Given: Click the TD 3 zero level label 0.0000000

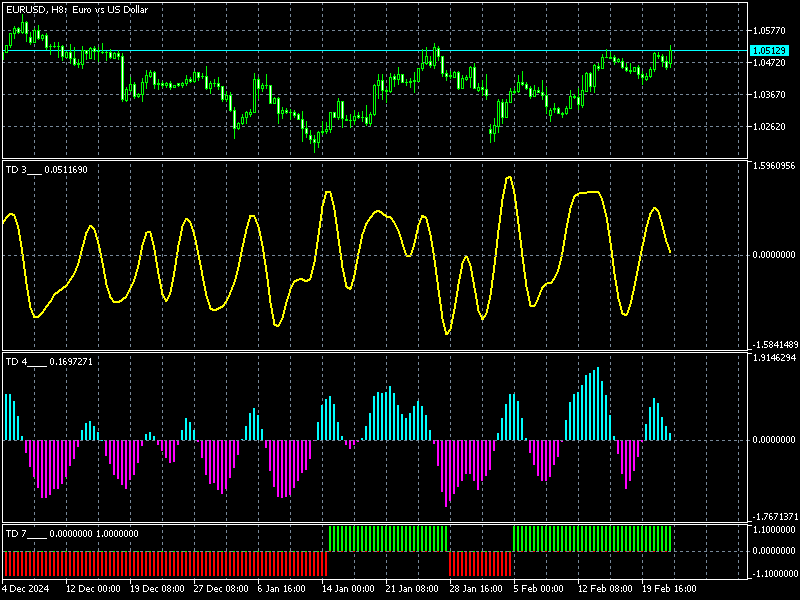Looking at the screenshot, I should [774, 255].
